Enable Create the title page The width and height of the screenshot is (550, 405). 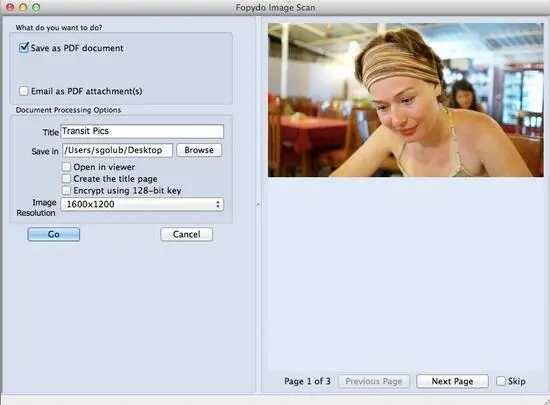[66, 178]
